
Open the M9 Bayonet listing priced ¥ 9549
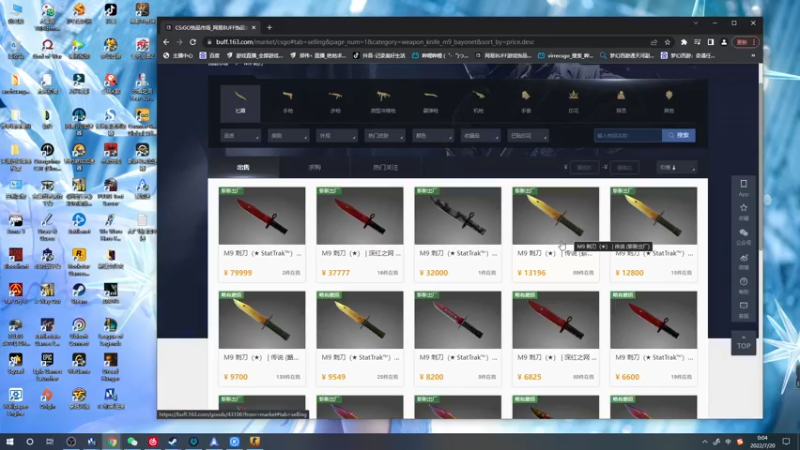click(x=360, y=338)
